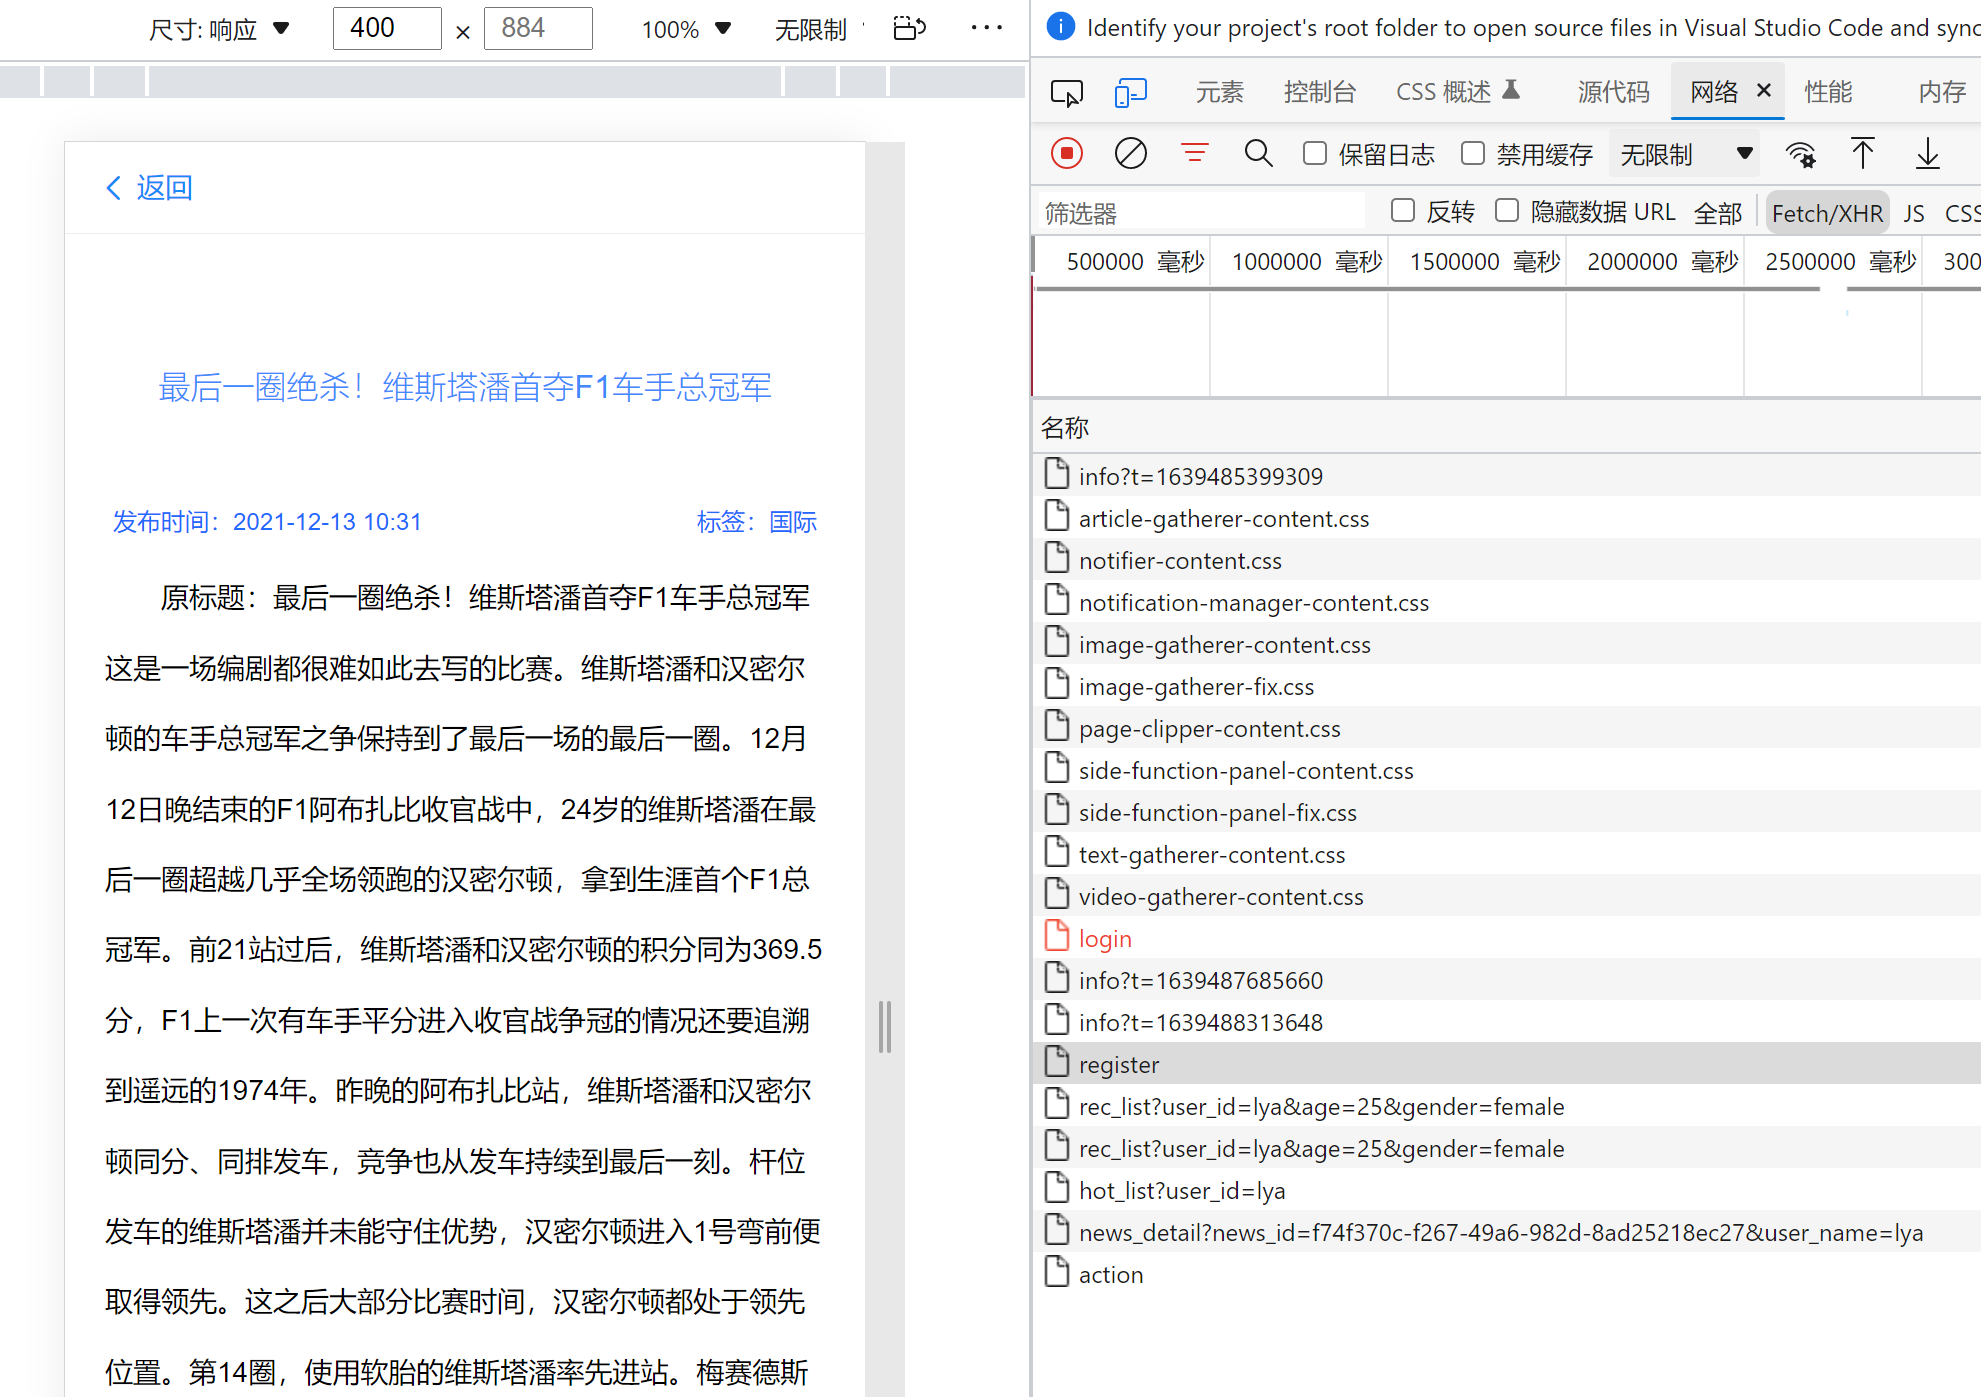
Task: Clear the network log
Action: click(1130, 154)
